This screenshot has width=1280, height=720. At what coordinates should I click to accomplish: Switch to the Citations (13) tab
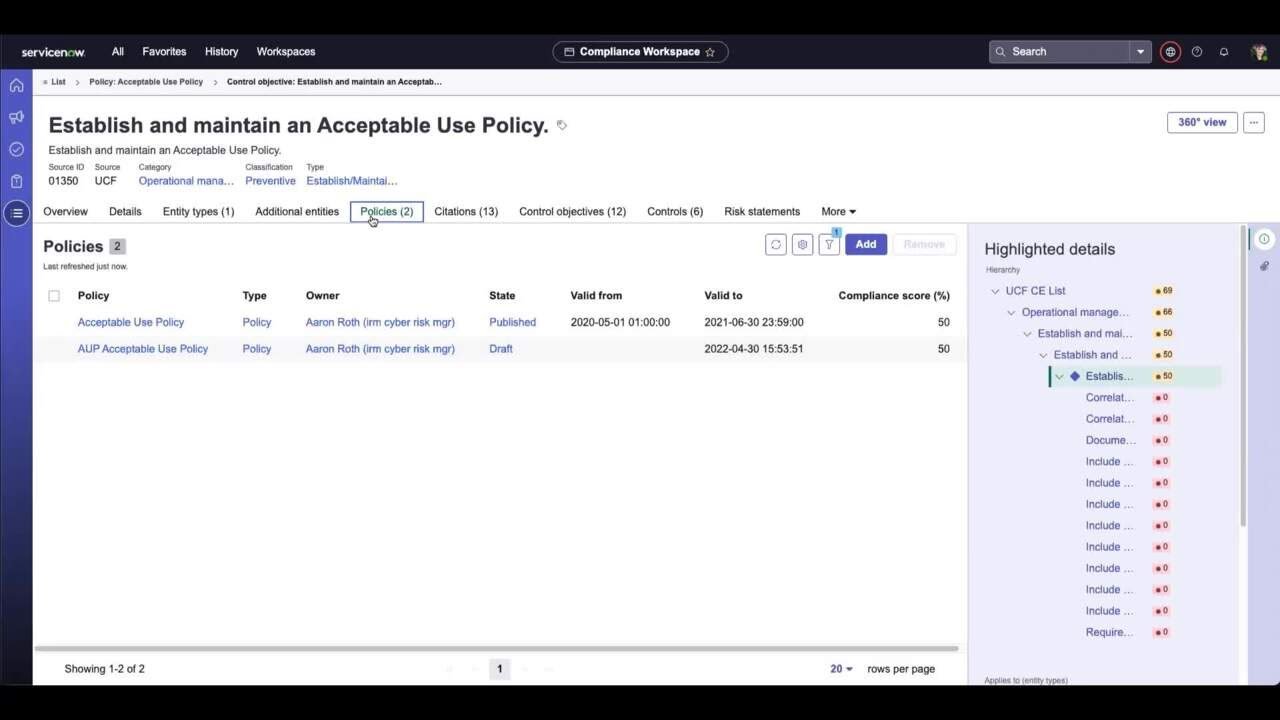(x=466, y=212)
